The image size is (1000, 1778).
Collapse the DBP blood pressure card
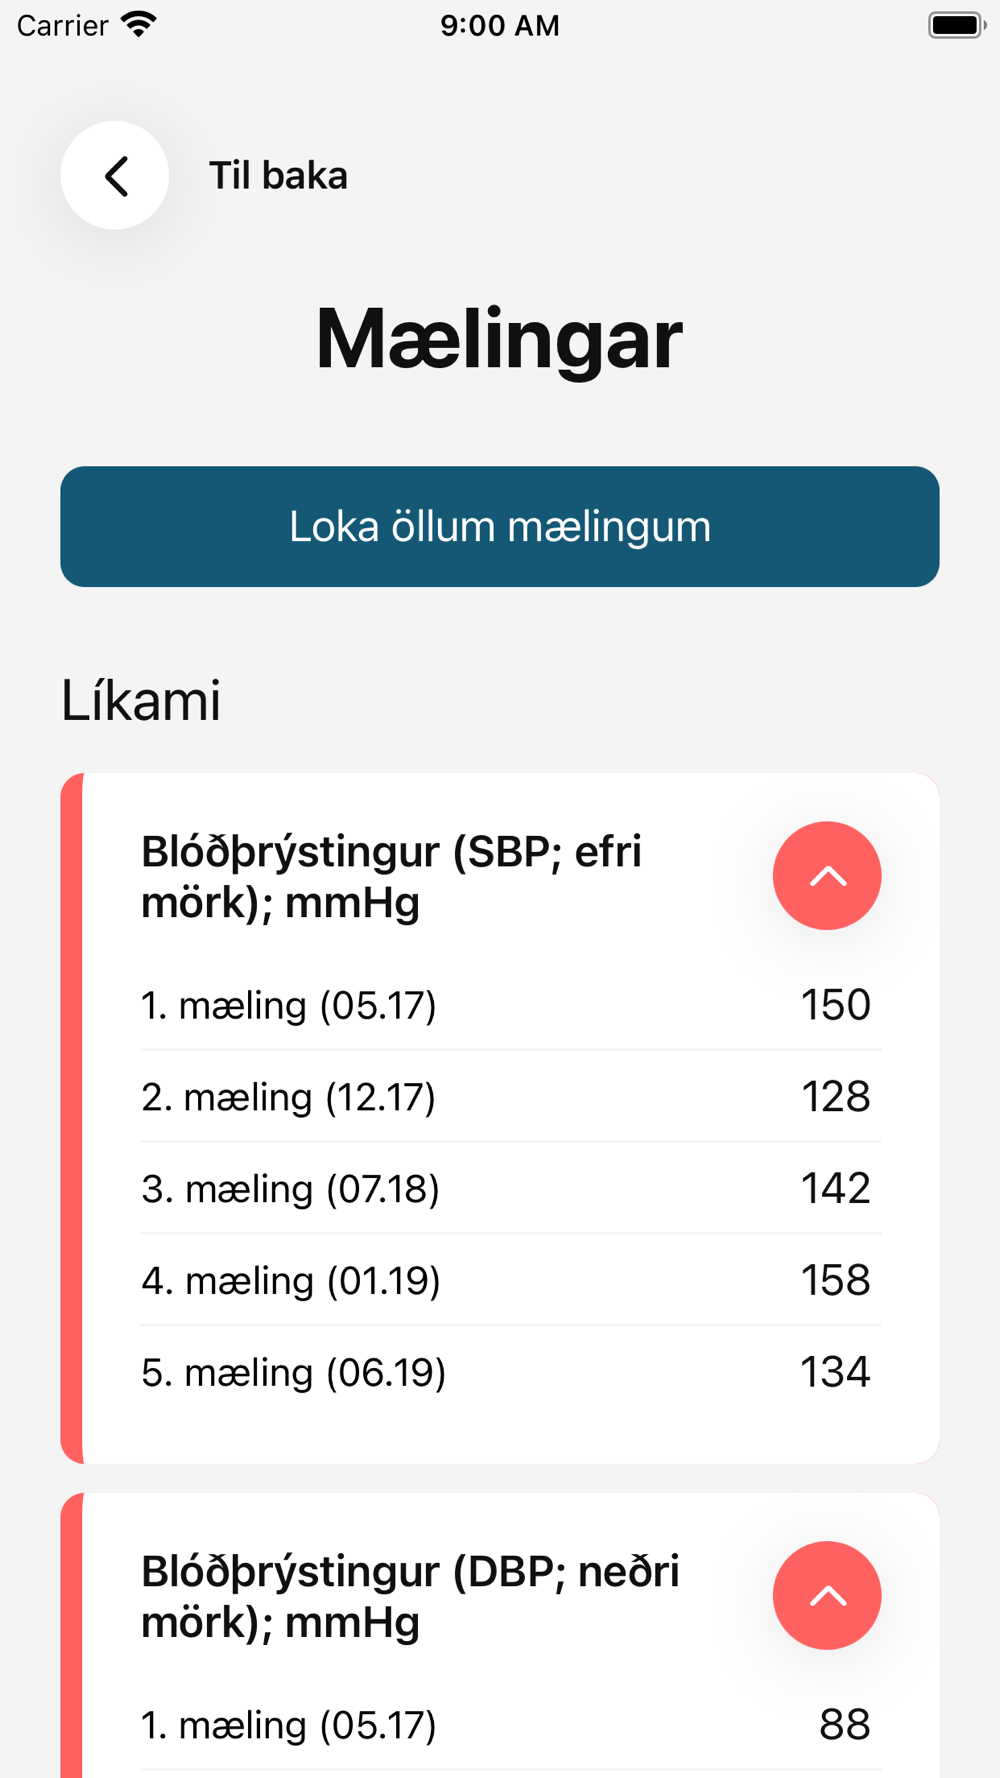pos(826,1595)
